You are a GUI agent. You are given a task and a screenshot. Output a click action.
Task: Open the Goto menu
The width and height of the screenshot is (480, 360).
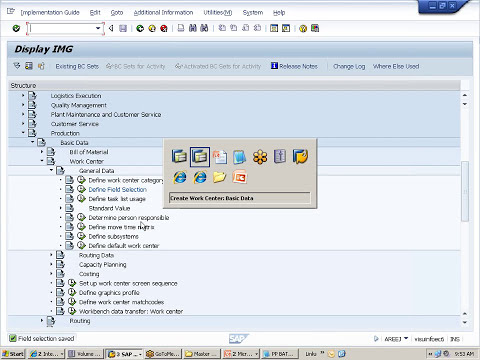click(x=117, y=13)
